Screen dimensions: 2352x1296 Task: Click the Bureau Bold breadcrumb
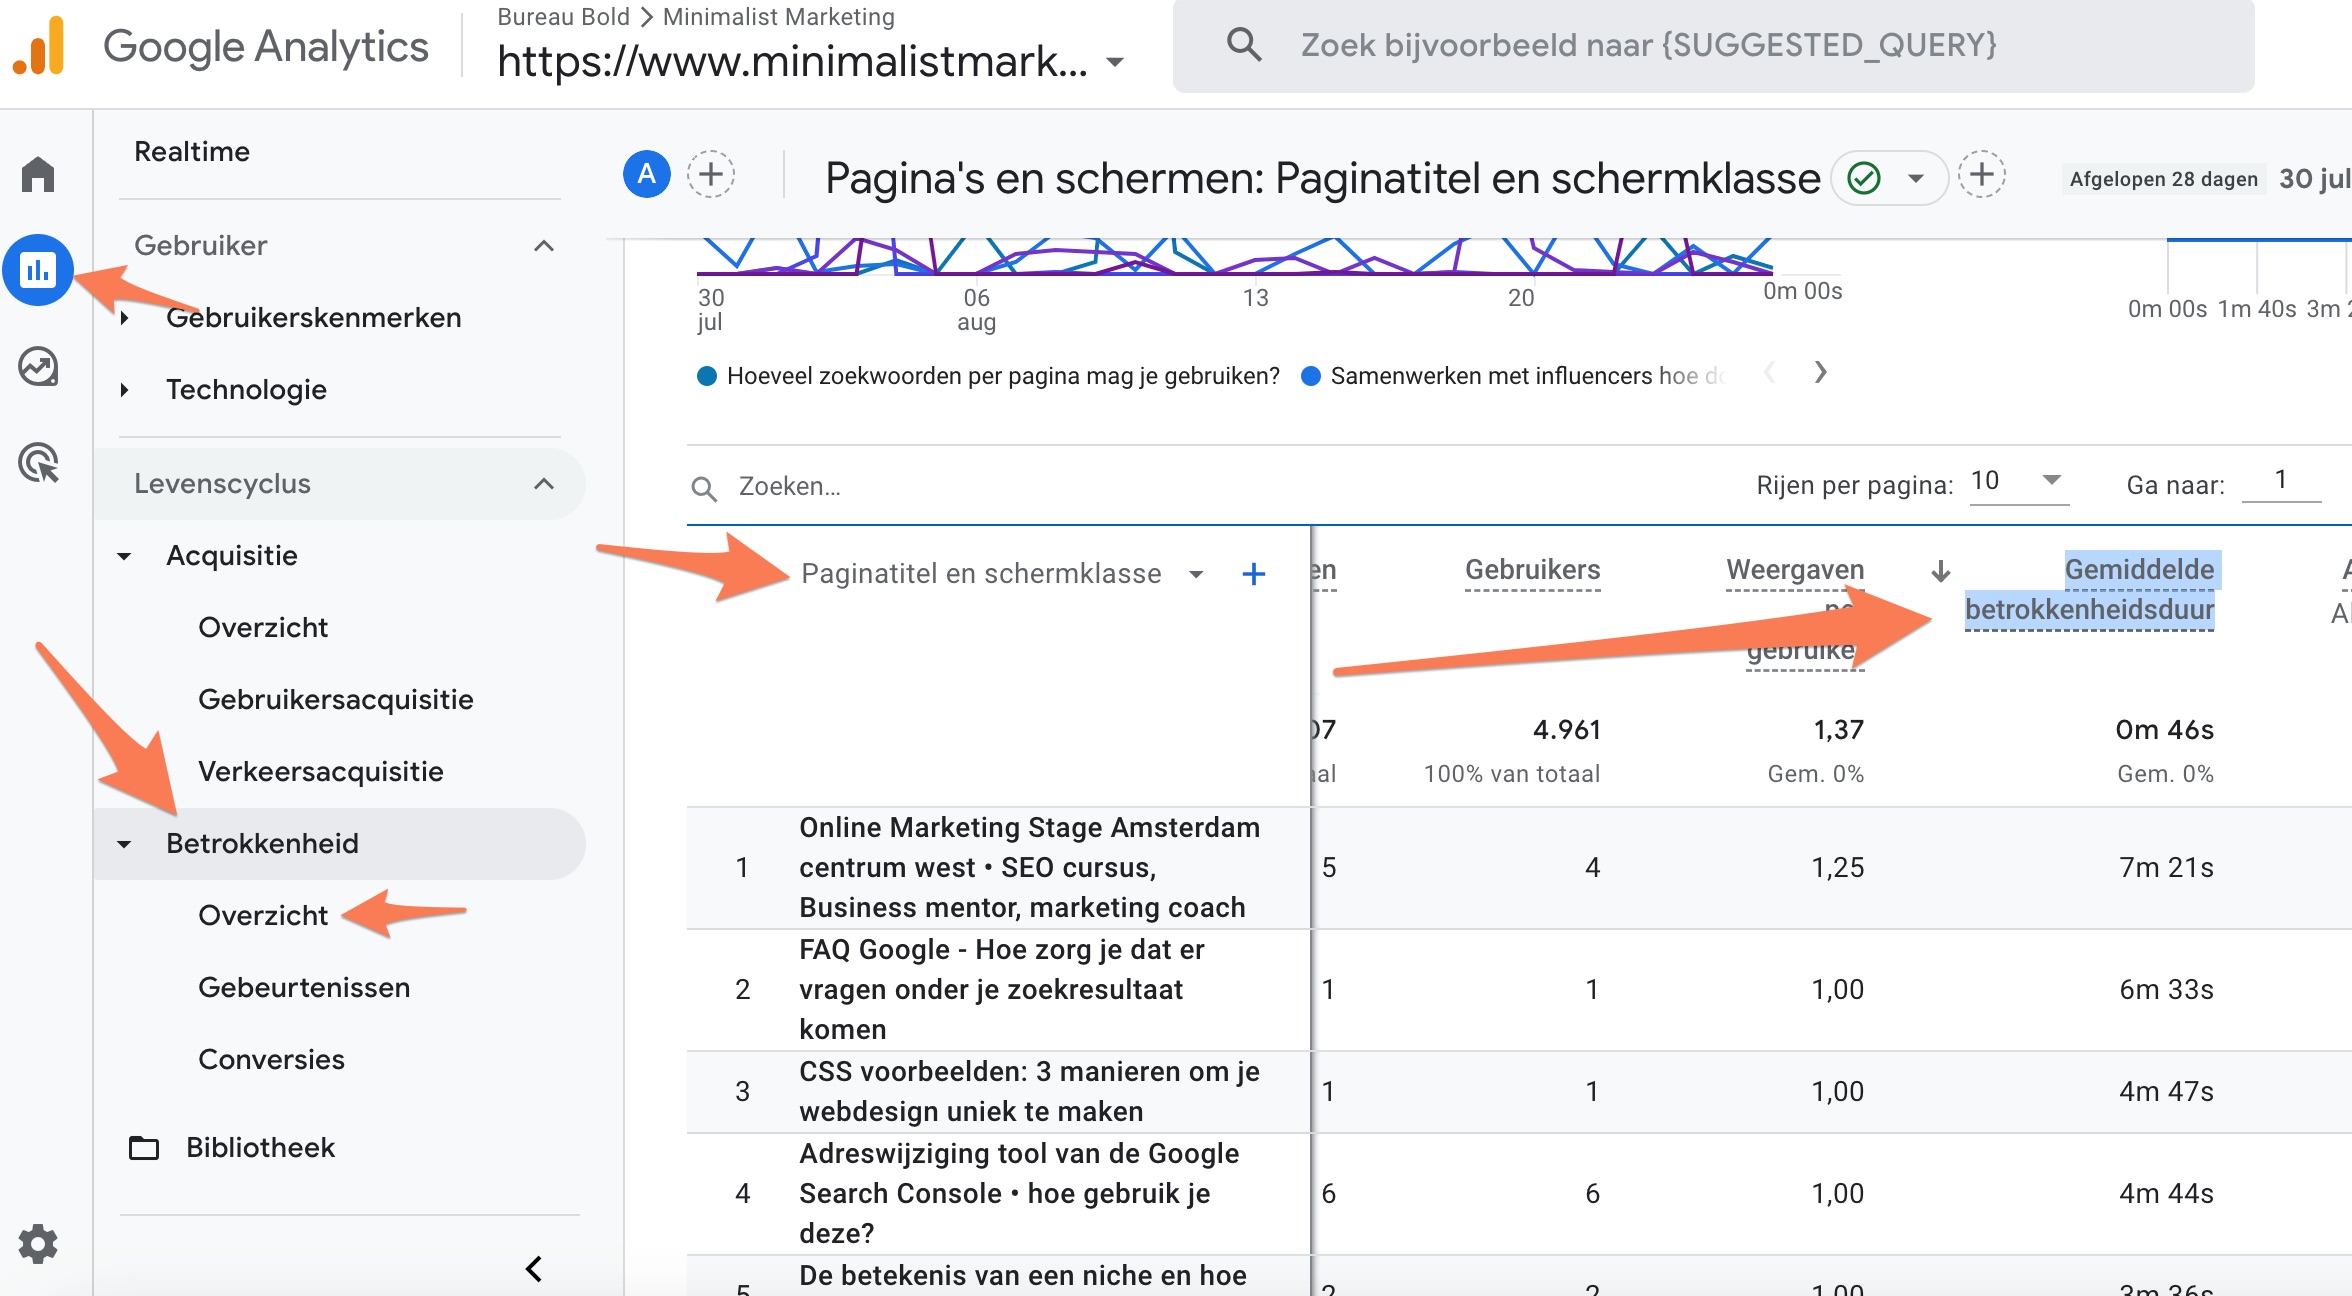[x=563, y=17]
